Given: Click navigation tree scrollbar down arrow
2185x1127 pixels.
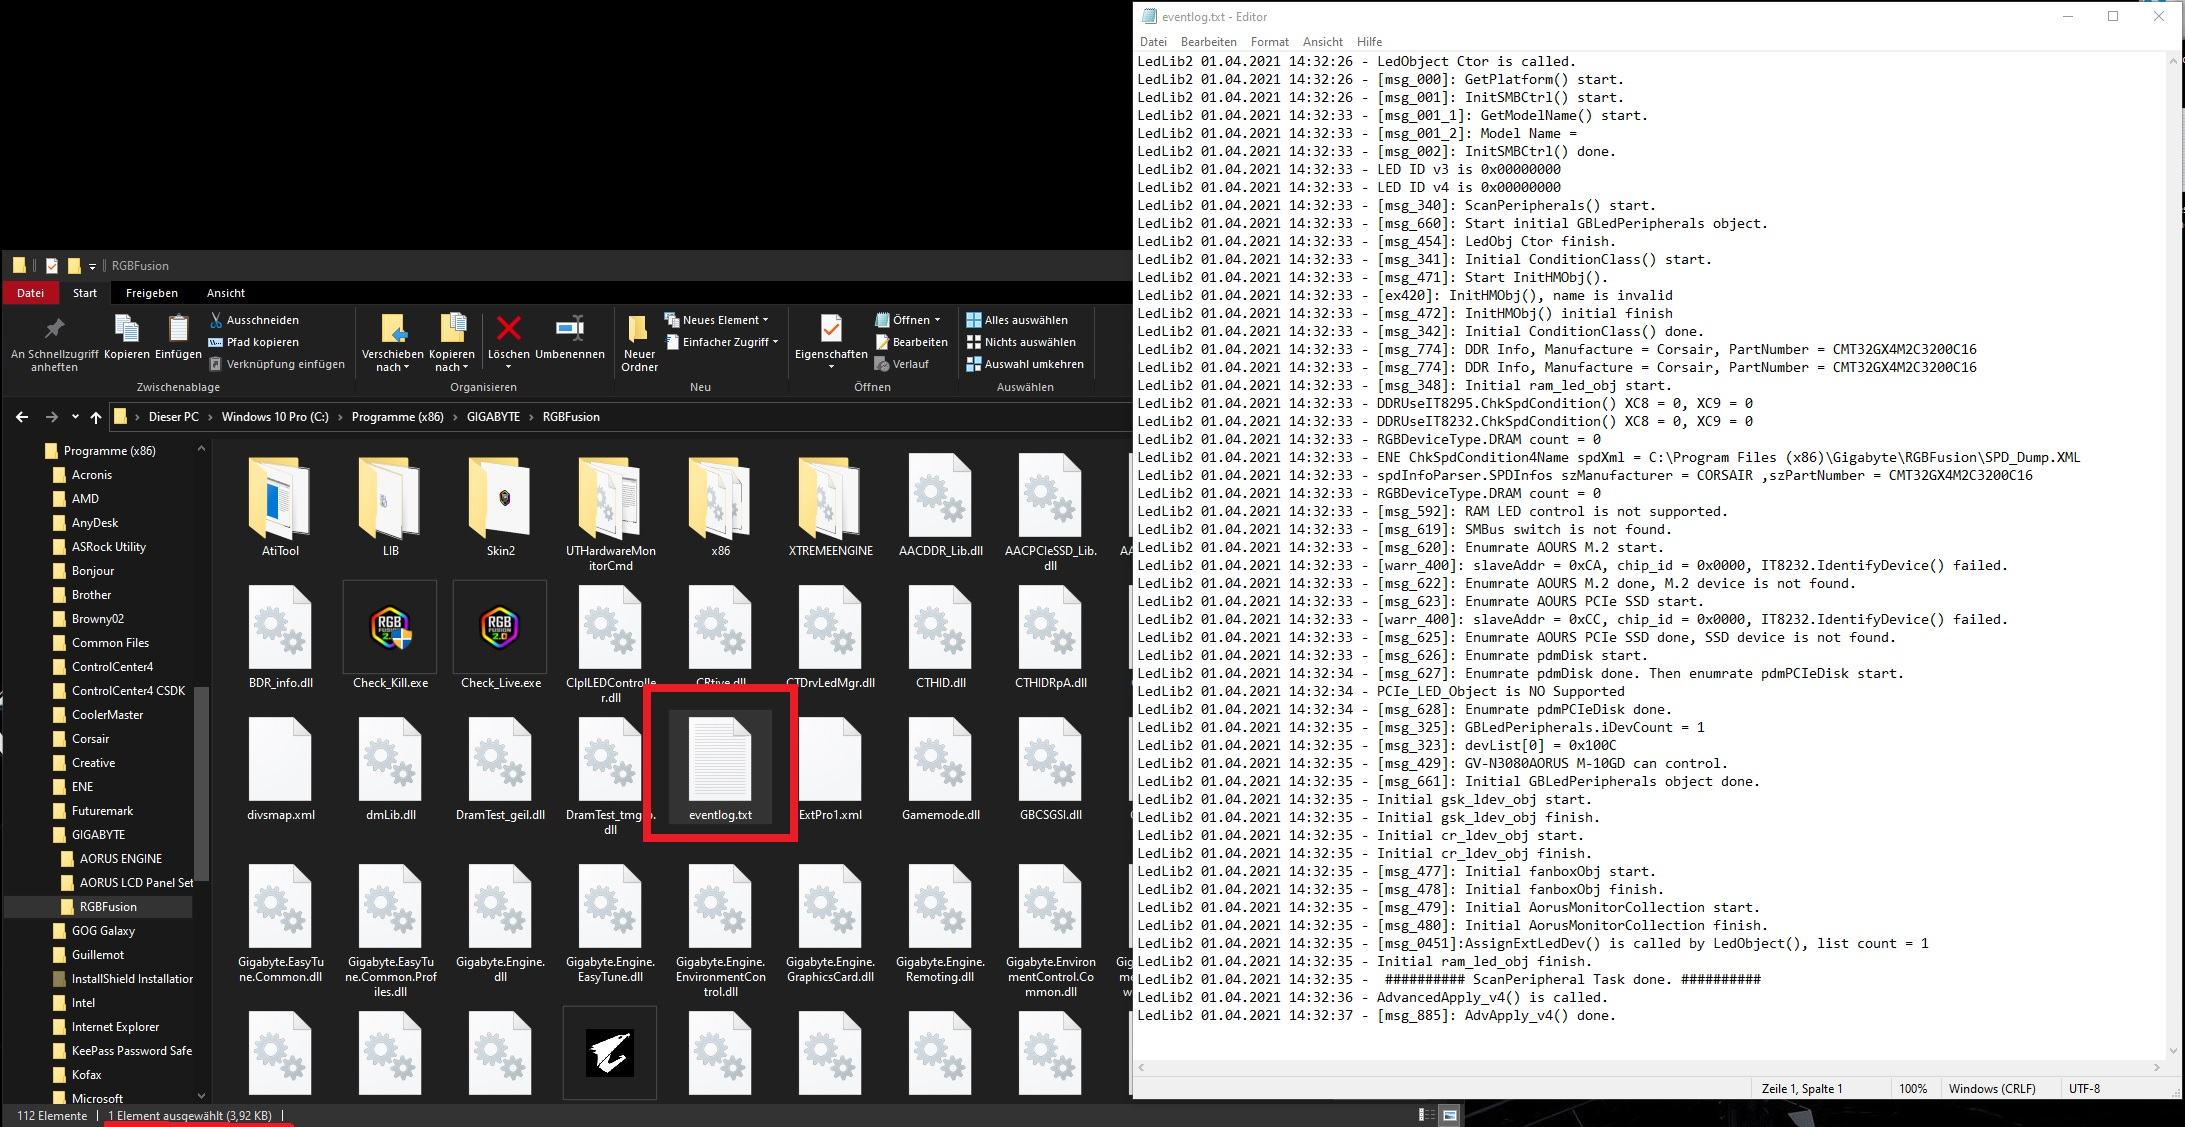Looking at the screenshot, I should tap(201, 1095).
